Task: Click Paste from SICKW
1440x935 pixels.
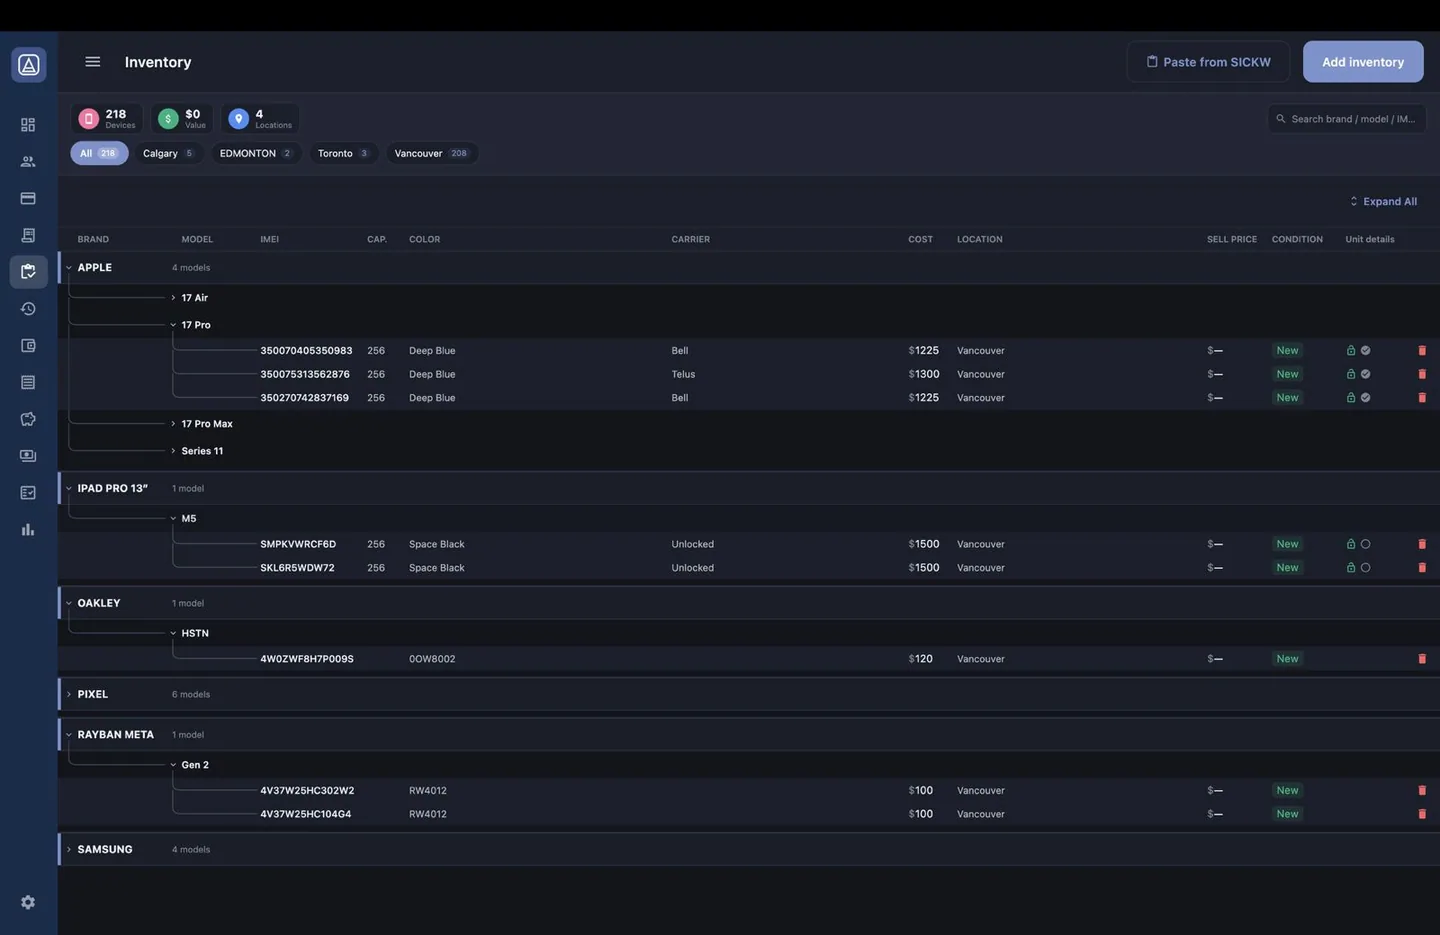Action: point(1208,62)
